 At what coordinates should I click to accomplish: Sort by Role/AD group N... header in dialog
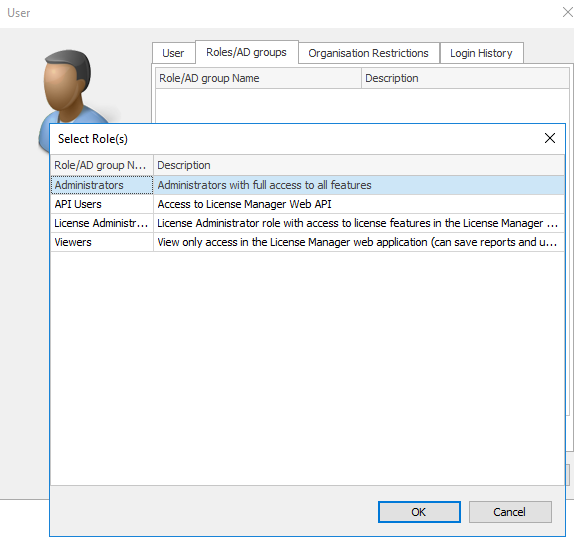[102, 165]
